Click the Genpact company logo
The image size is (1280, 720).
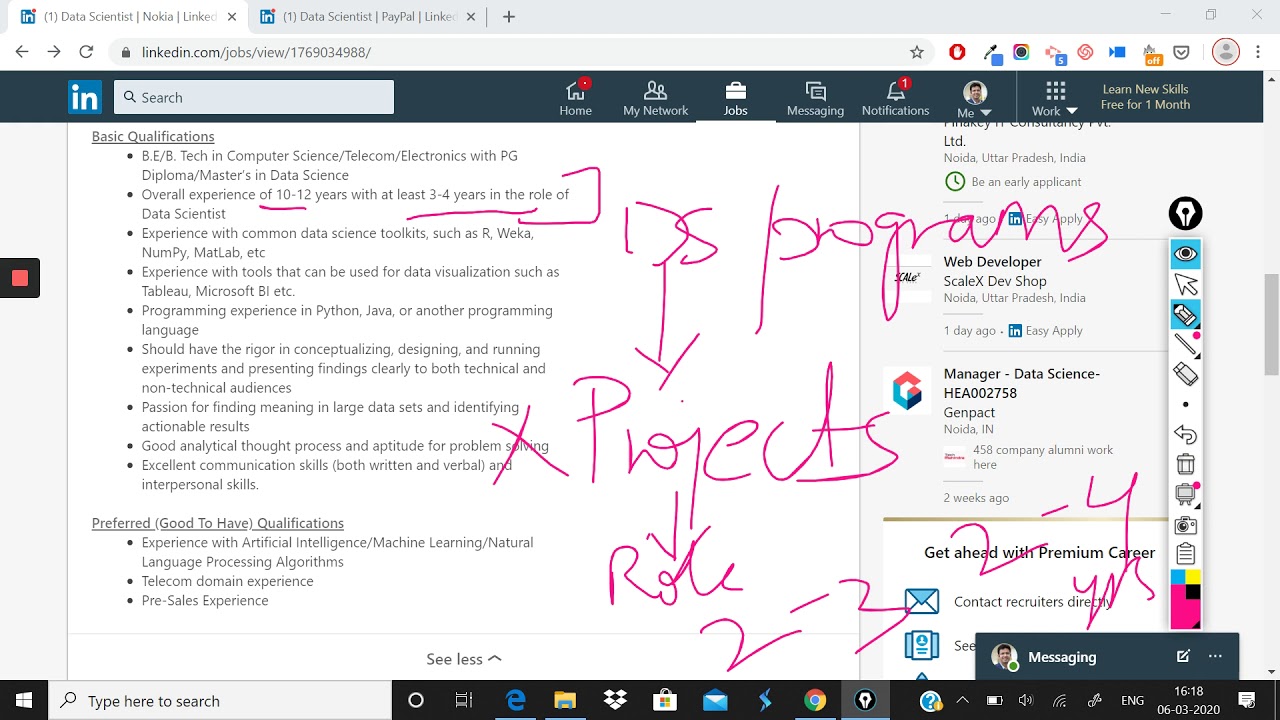(907, 391)
